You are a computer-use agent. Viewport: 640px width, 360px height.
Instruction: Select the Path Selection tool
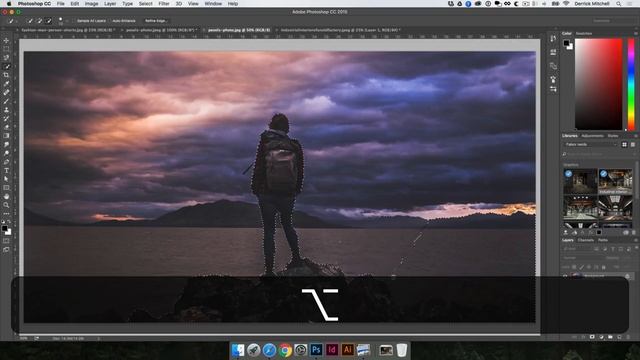coord(6,179)
